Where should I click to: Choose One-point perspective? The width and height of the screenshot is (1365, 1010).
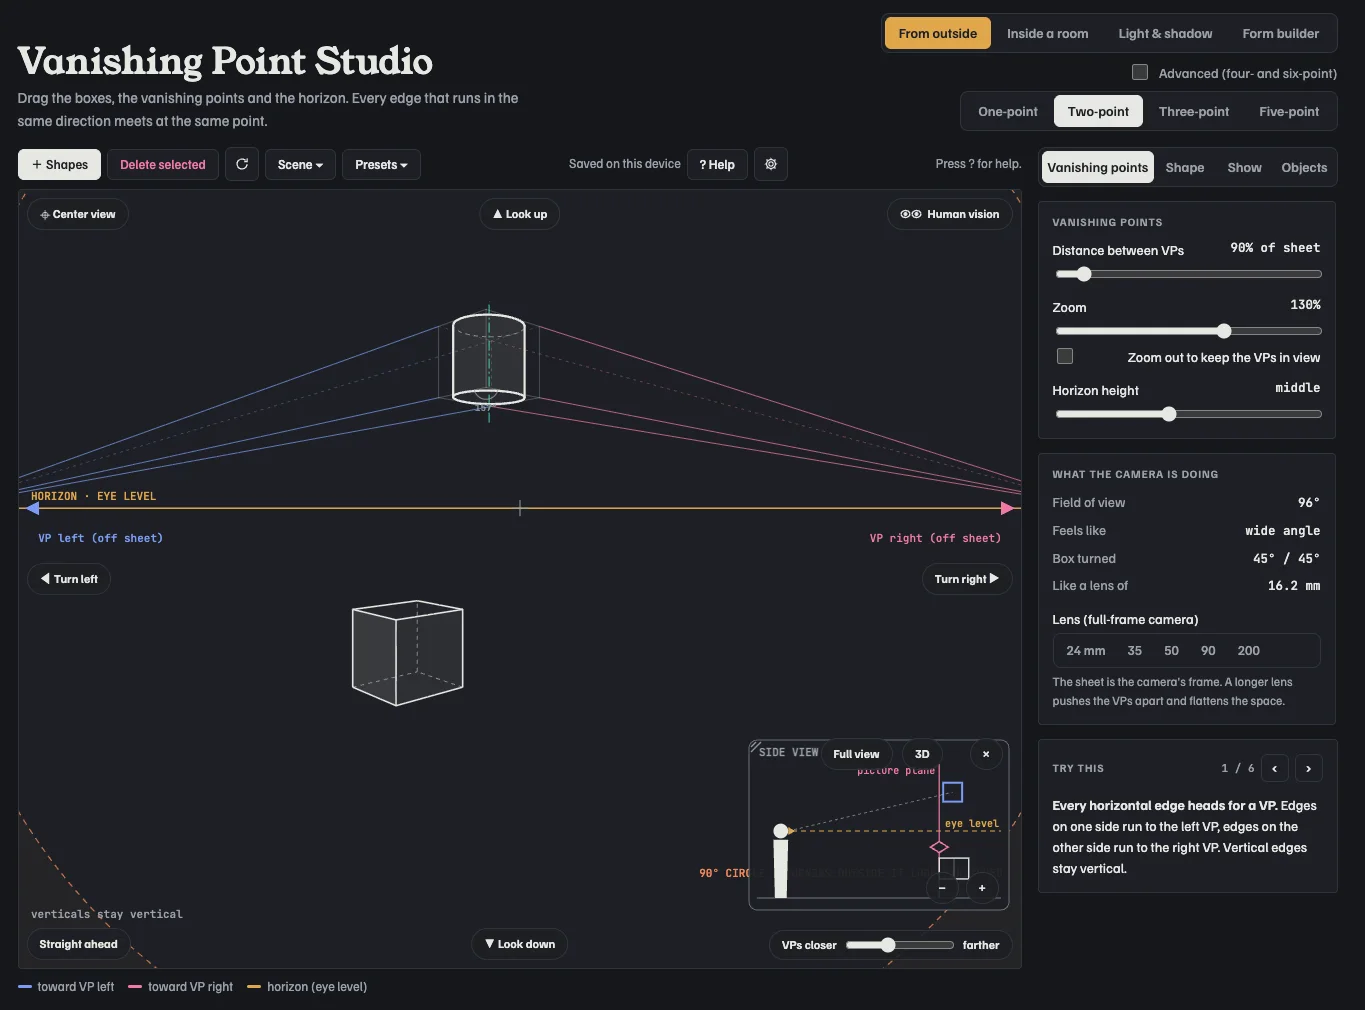pos(1008,111)
